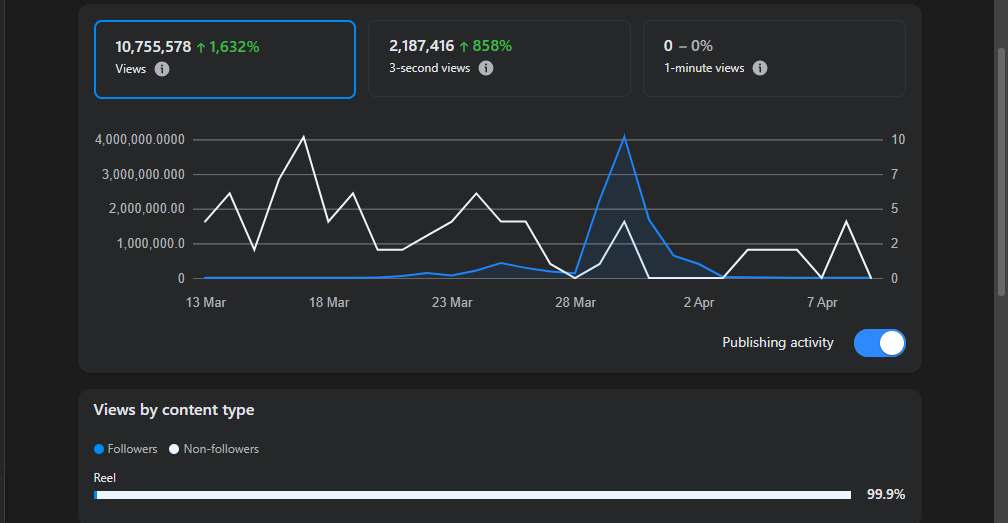Turn off the Publishing activity toggle

(x=879, y=343)
